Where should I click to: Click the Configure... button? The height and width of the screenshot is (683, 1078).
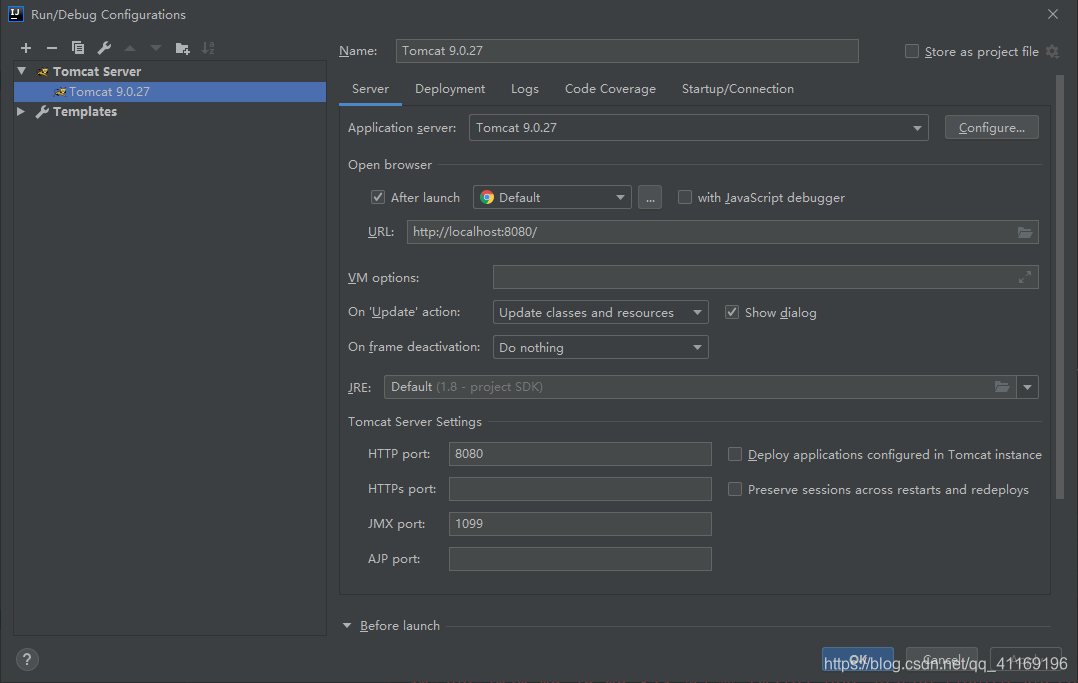(x=991, y=127)
